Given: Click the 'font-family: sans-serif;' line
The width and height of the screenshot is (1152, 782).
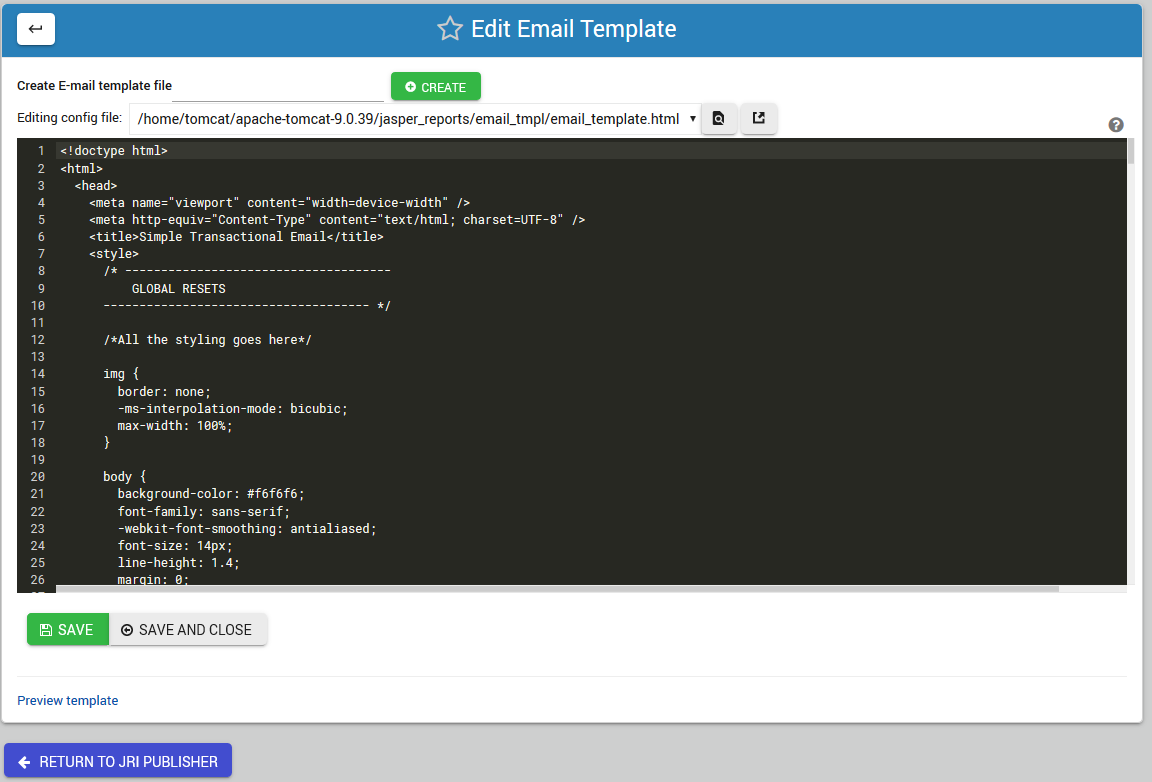Looking at the screenshot, I should 204,512.
